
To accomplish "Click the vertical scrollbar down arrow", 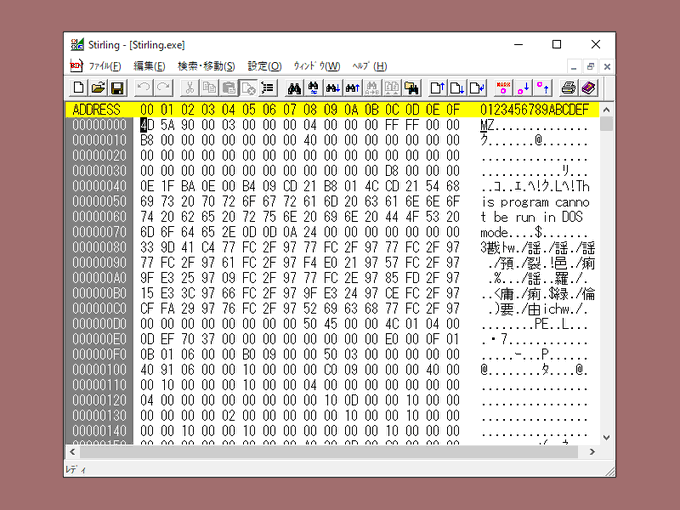I will (606, 437).
